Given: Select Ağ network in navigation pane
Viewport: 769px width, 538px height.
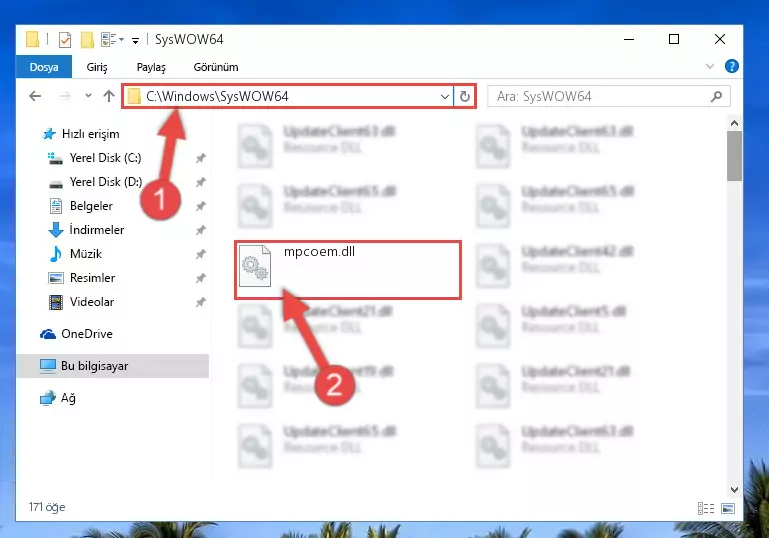Looking at the screenshot, I should coord(68,398).
